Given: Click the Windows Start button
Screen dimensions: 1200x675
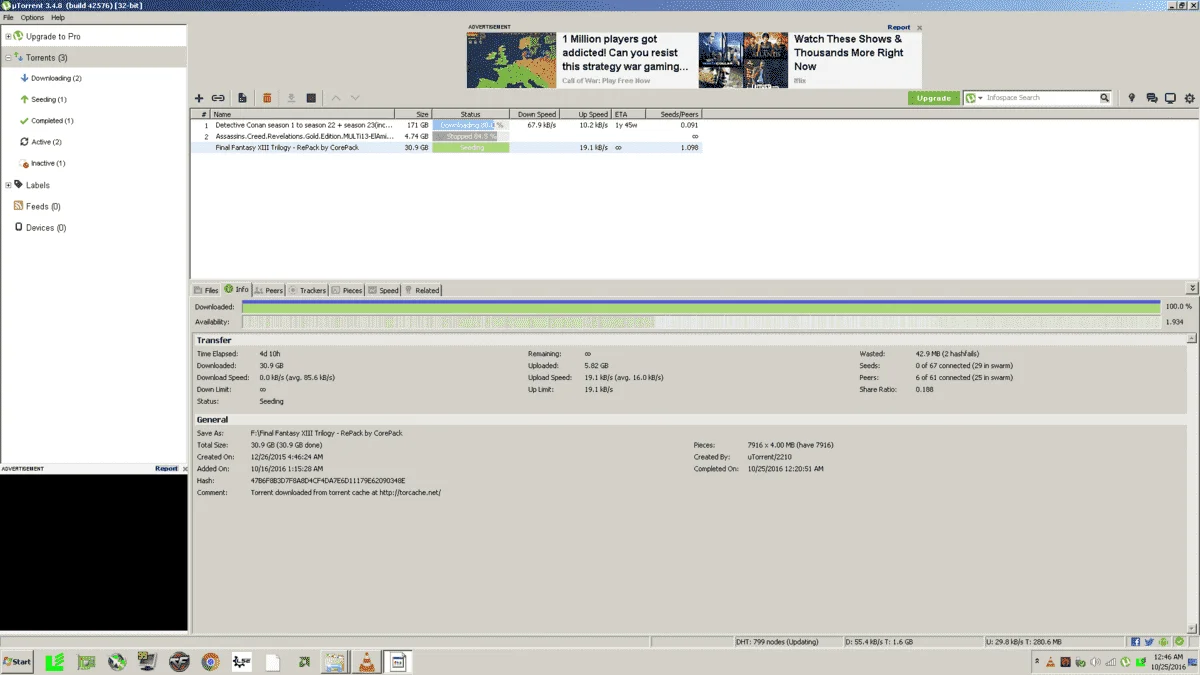Looking at the screenshot, I should [x=18, y=661].
